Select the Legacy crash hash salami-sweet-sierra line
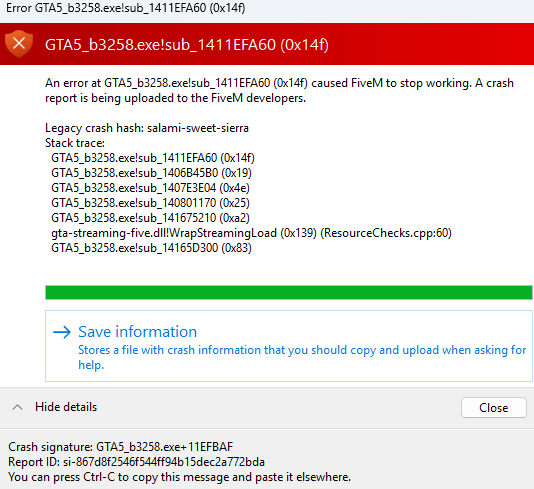This screenshot has width=534, height=489. [147, 128]
